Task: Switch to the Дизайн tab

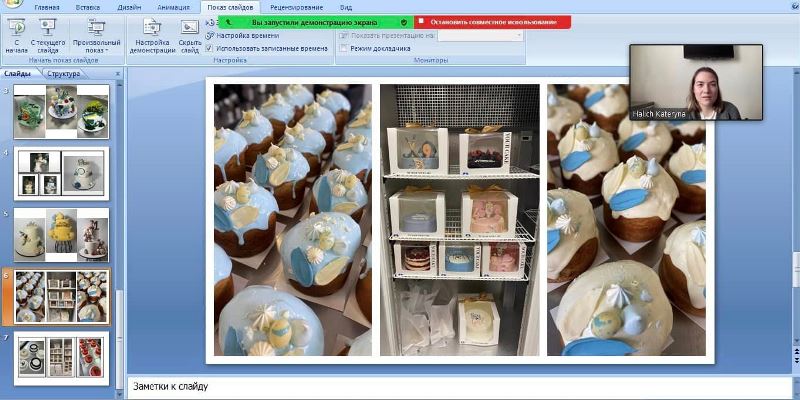Action: (128, 8)
